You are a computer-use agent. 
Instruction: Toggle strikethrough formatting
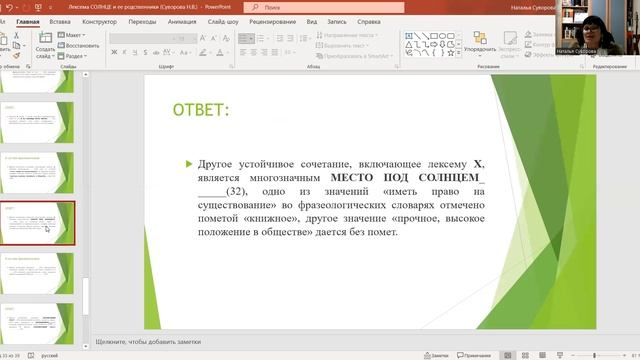click(156, 52)
